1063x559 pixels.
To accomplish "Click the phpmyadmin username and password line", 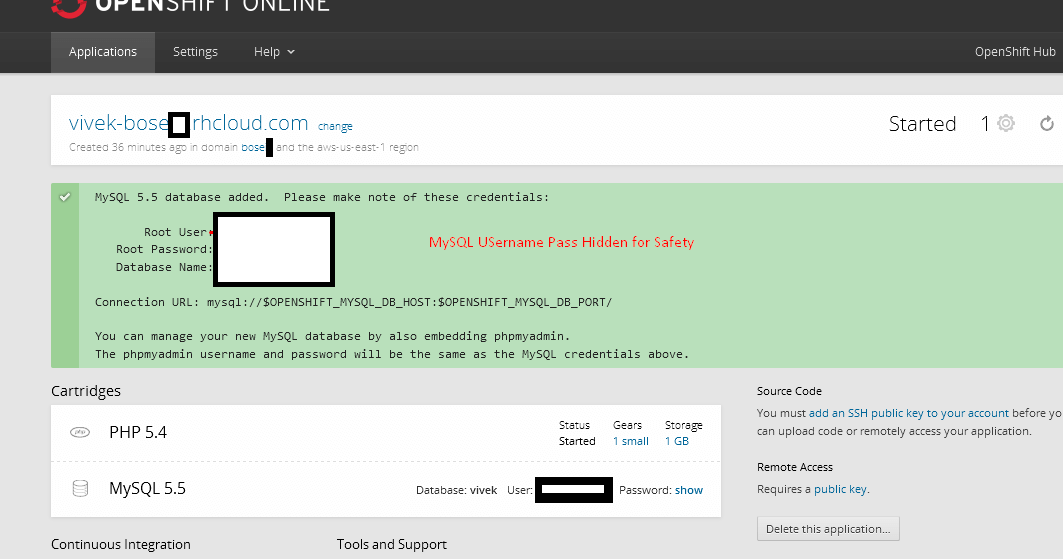I will pyautogui.click(x=392, y=354).
